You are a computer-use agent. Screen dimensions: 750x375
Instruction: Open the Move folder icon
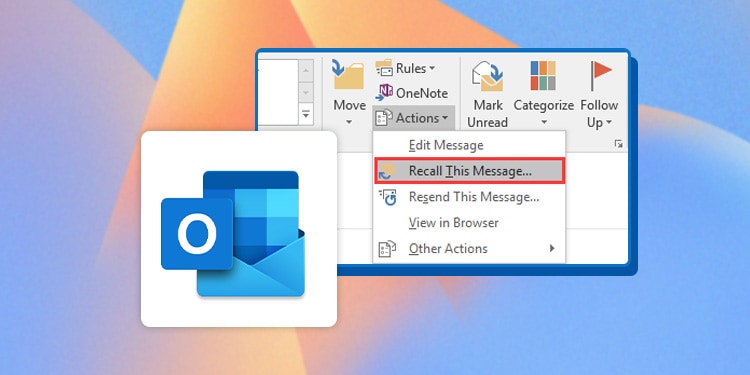coord(348,75)
